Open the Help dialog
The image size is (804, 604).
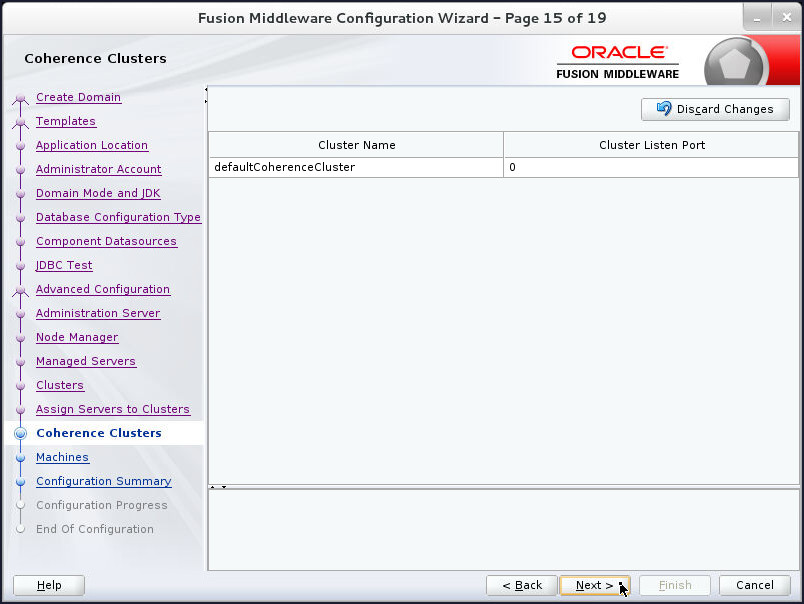(48, 585)
